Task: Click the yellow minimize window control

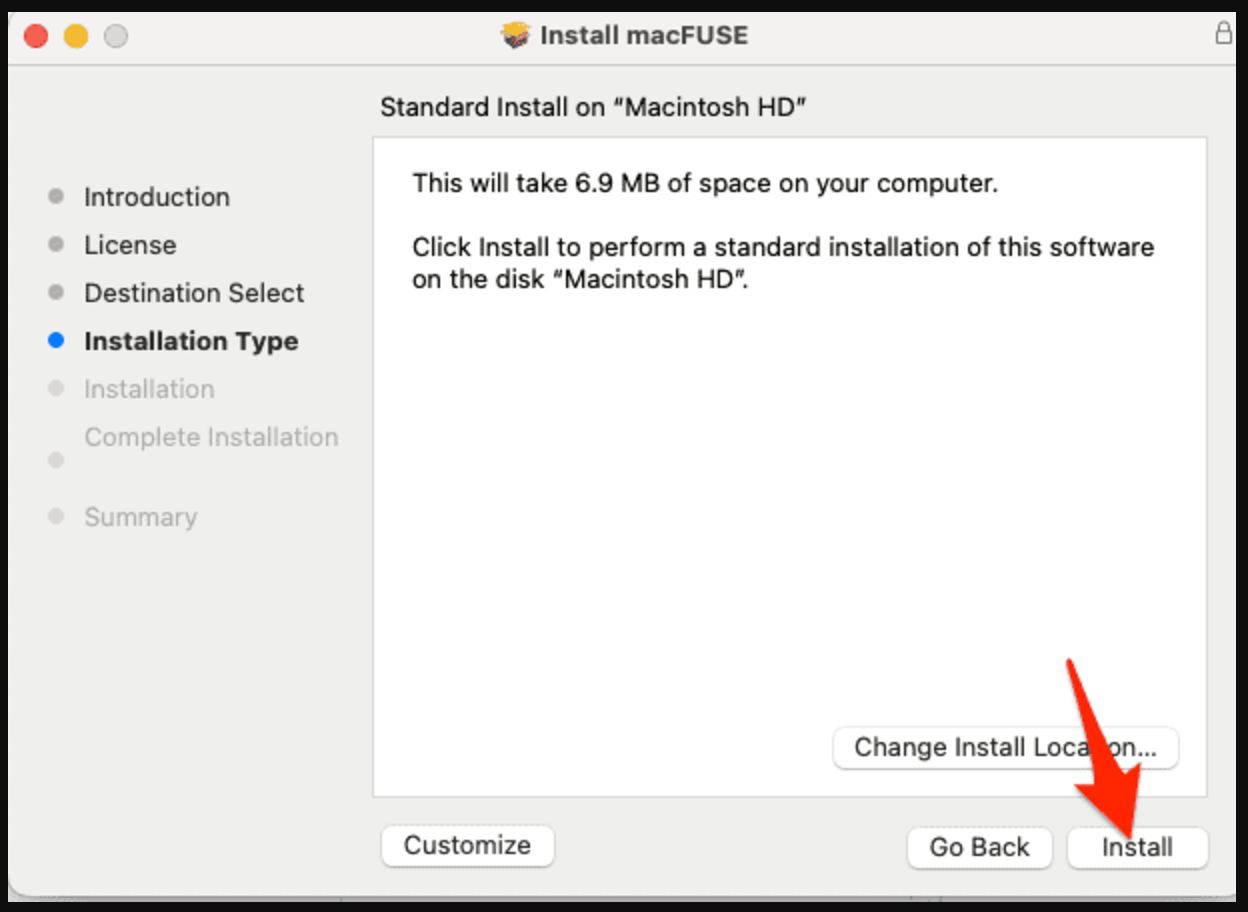Action: (73, 34)
